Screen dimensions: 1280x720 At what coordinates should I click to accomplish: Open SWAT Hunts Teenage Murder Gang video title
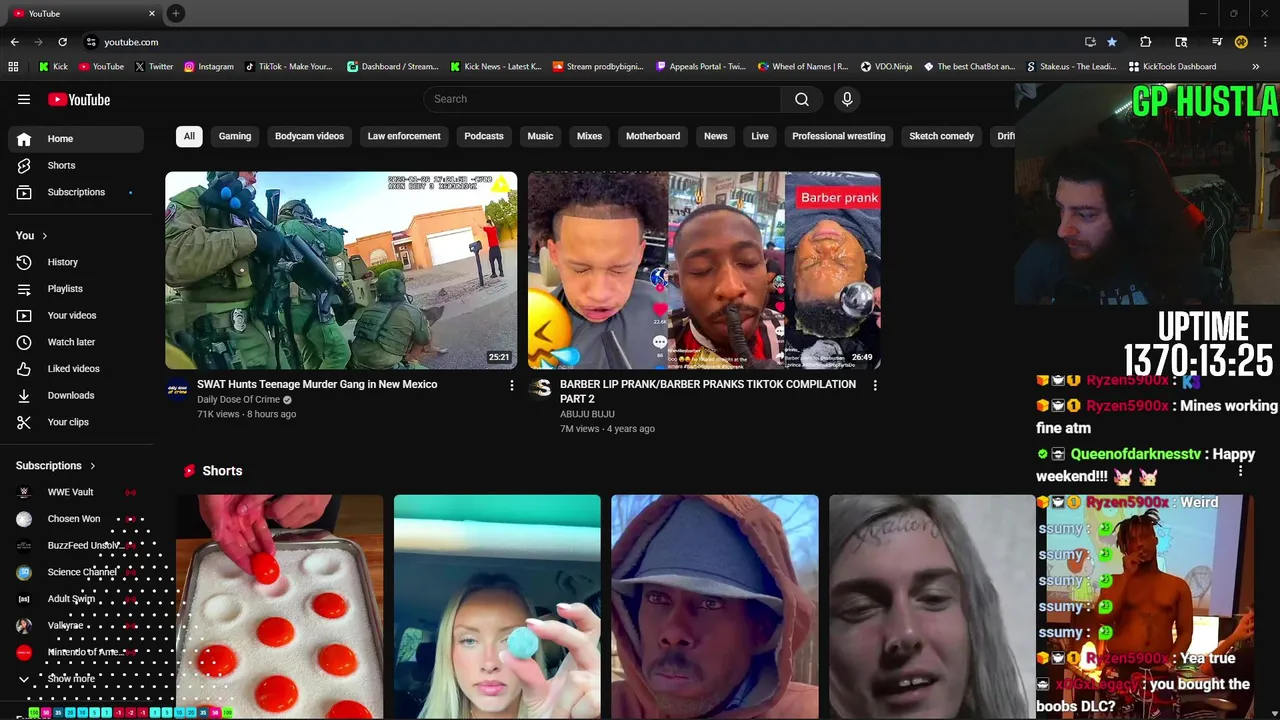317,384
